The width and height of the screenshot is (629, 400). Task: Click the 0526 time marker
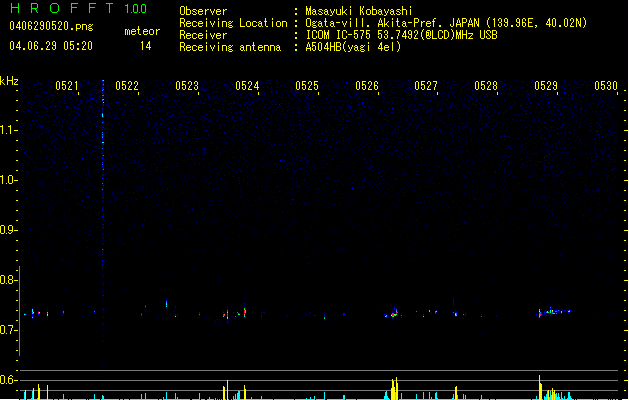click(367, 86)
